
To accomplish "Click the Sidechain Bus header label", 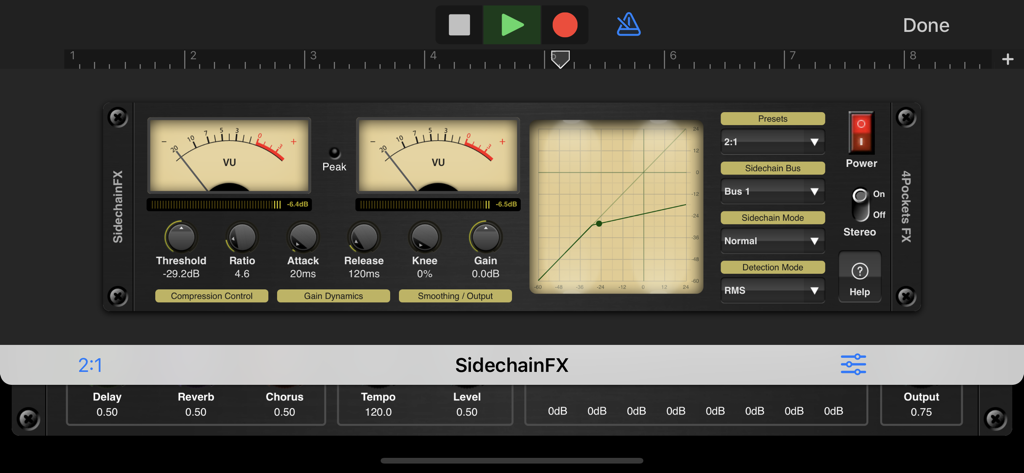I will (x=773, y=169).
